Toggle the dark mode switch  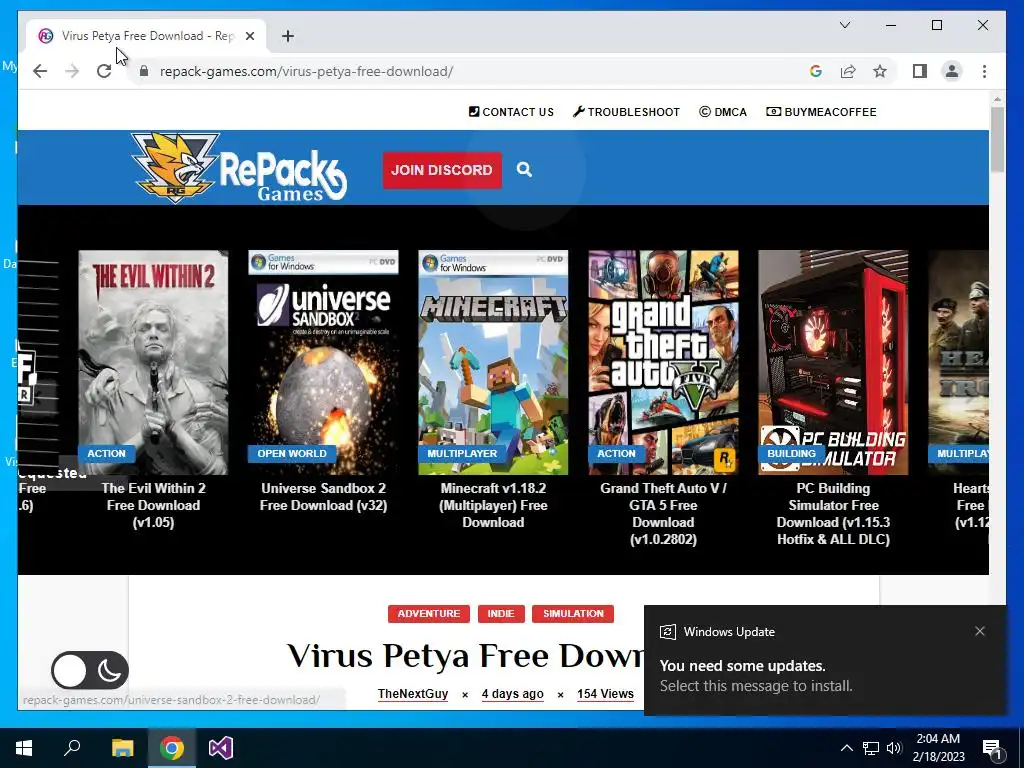(x=89, y=670)
